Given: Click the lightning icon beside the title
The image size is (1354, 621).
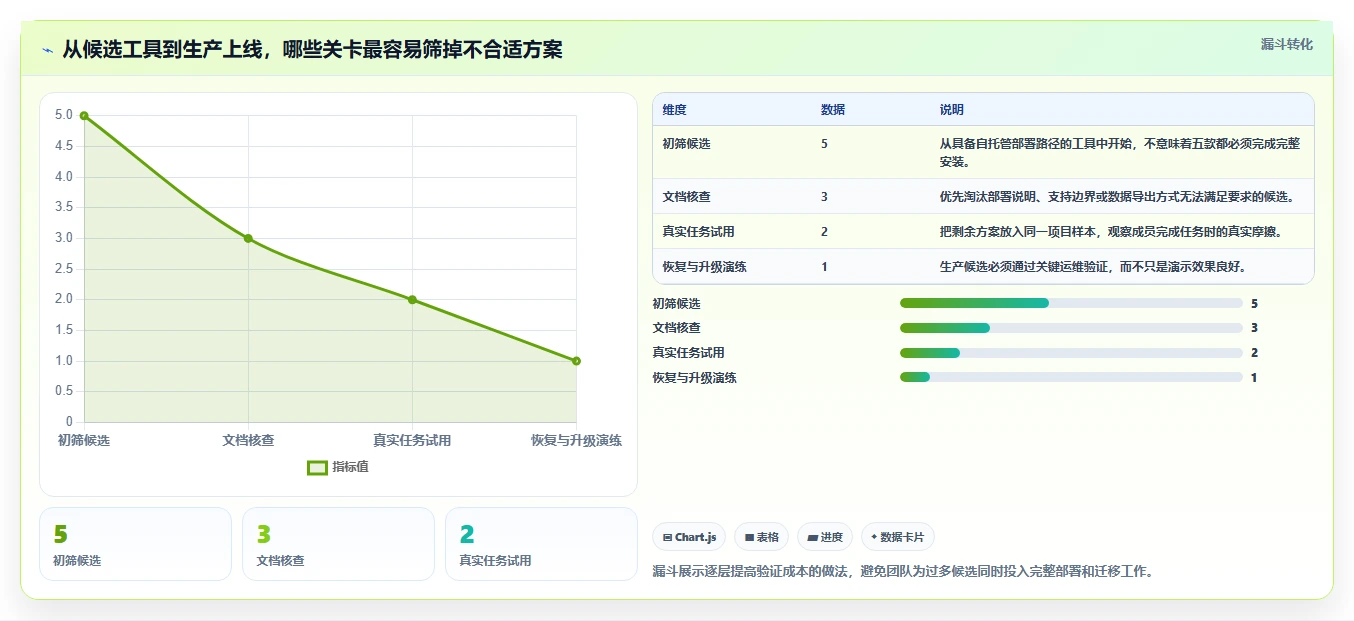Looking at the screenshot, I should point(48,50).
